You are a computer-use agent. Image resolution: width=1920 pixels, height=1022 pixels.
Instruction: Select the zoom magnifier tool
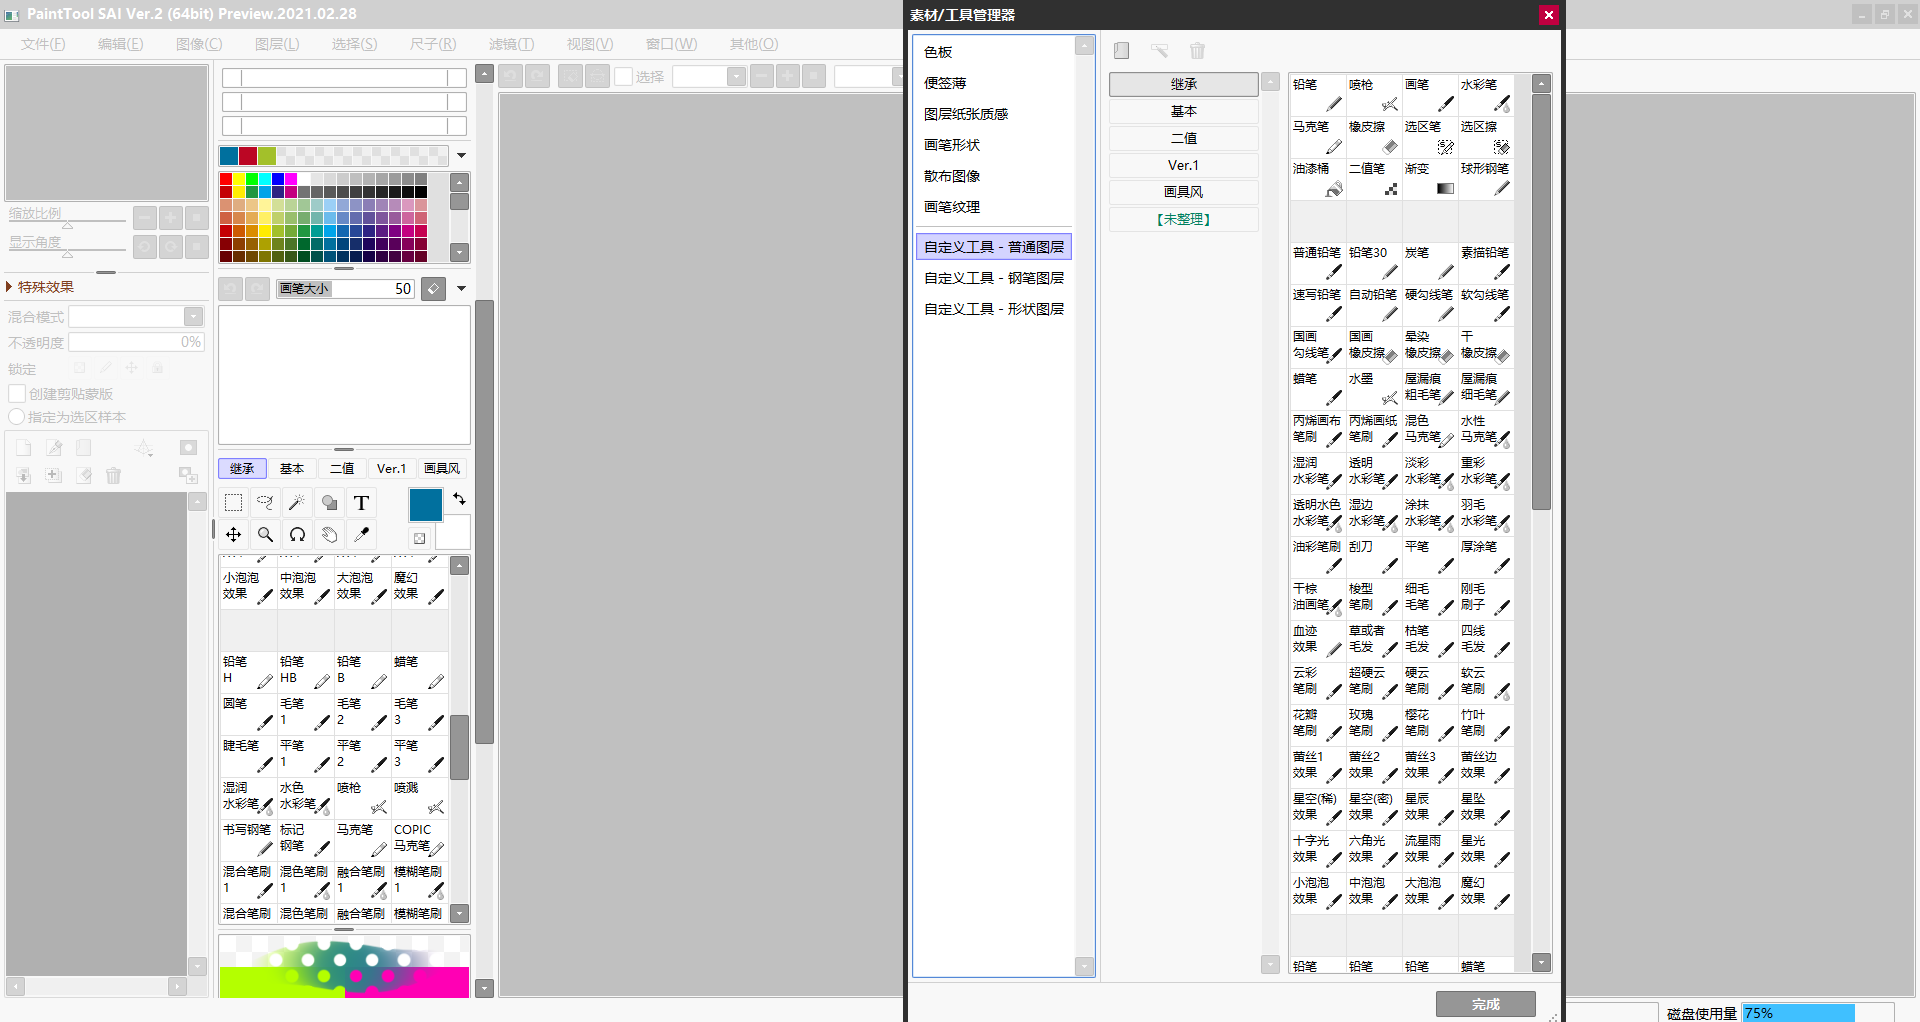[x=265, y=534]
